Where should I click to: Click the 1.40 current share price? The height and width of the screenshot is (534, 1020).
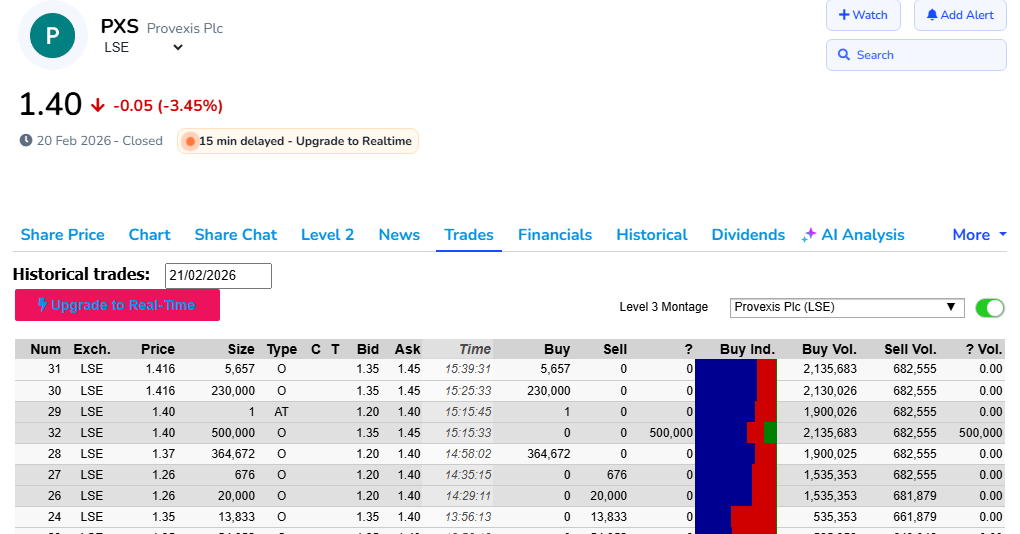[x=50, y=104]
